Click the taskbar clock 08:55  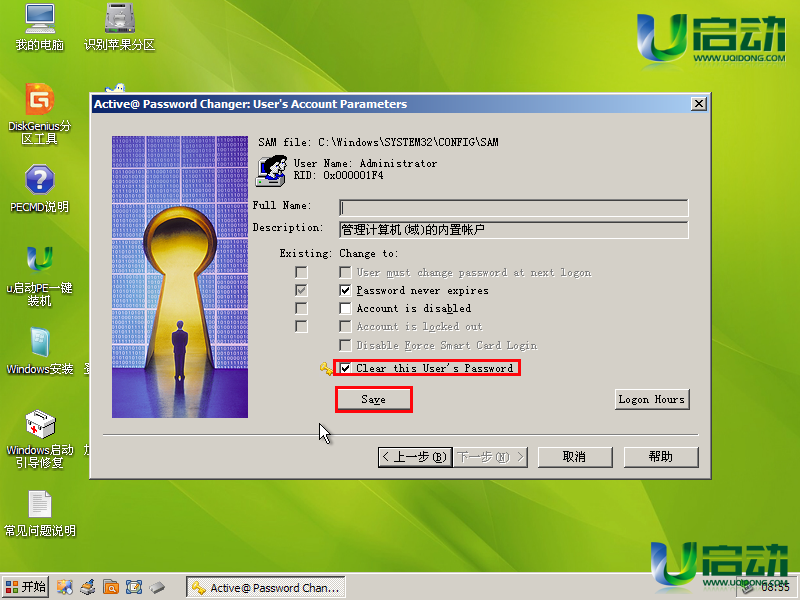(776, 587)
